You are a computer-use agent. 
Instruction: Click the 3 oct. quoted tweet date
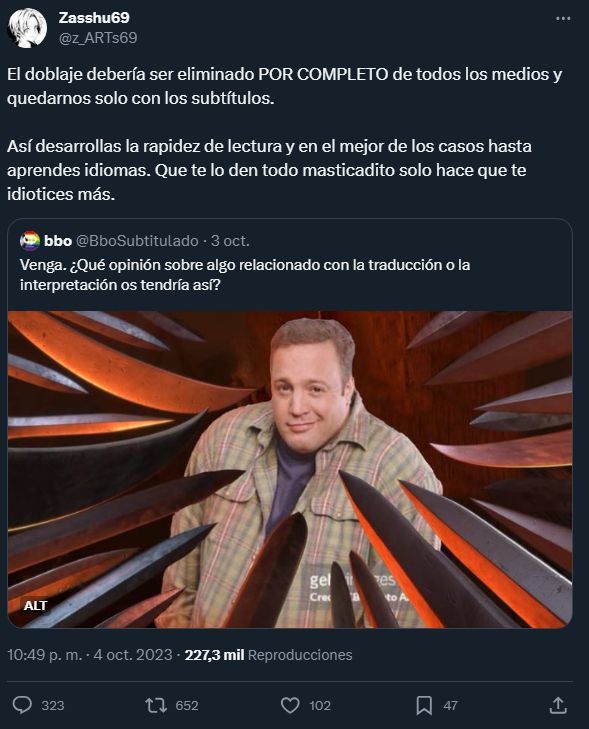coord(230,241)
